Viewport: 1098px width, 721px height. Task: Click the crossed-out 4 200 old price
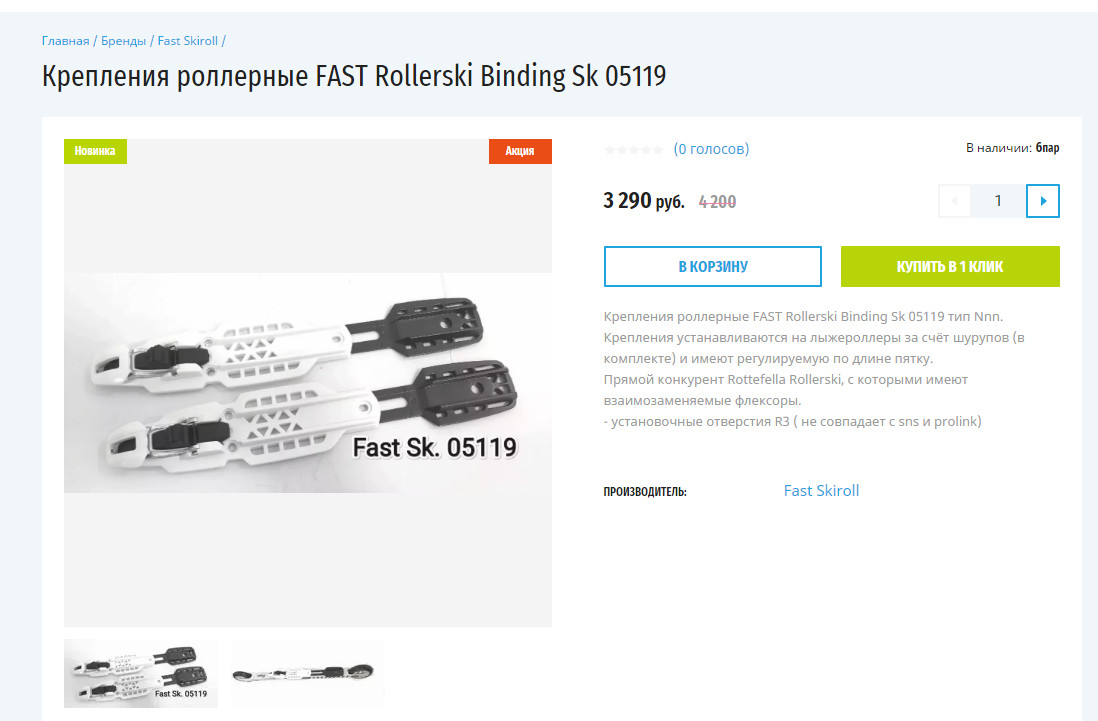pyautogui.click(x=717, y=201)
